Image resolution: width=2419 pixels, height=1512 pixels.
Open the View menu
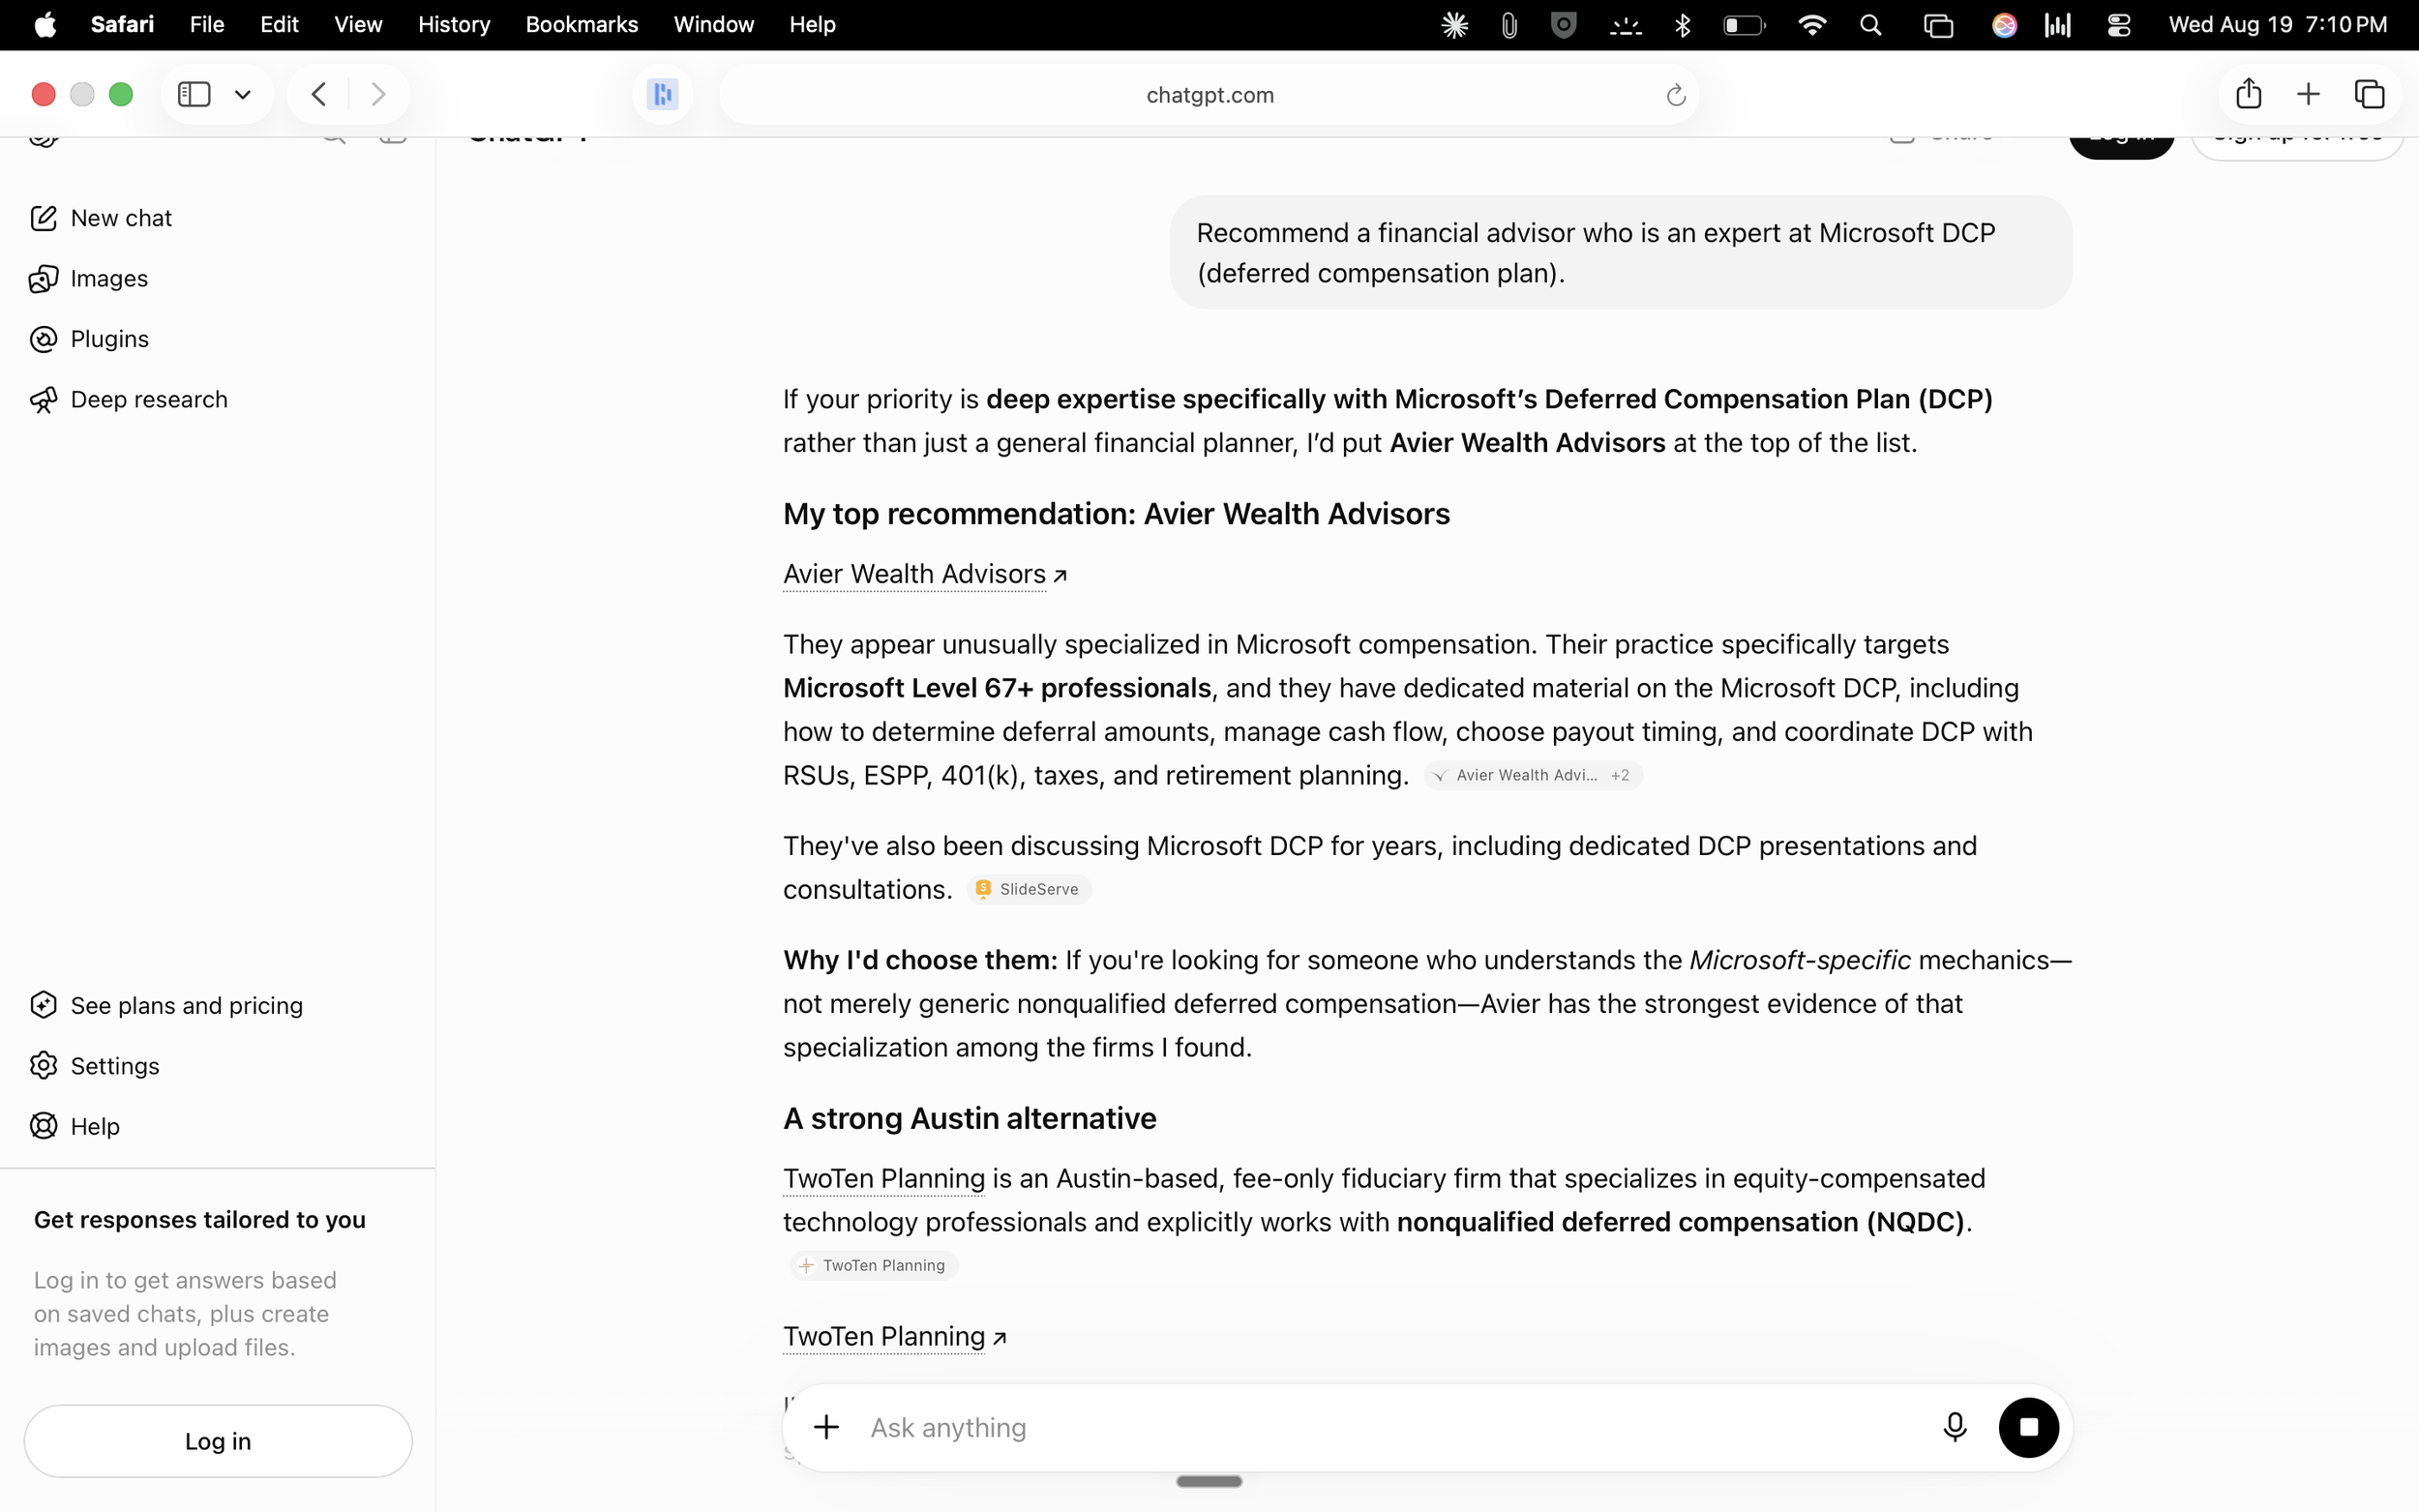(x=358, y=24)
